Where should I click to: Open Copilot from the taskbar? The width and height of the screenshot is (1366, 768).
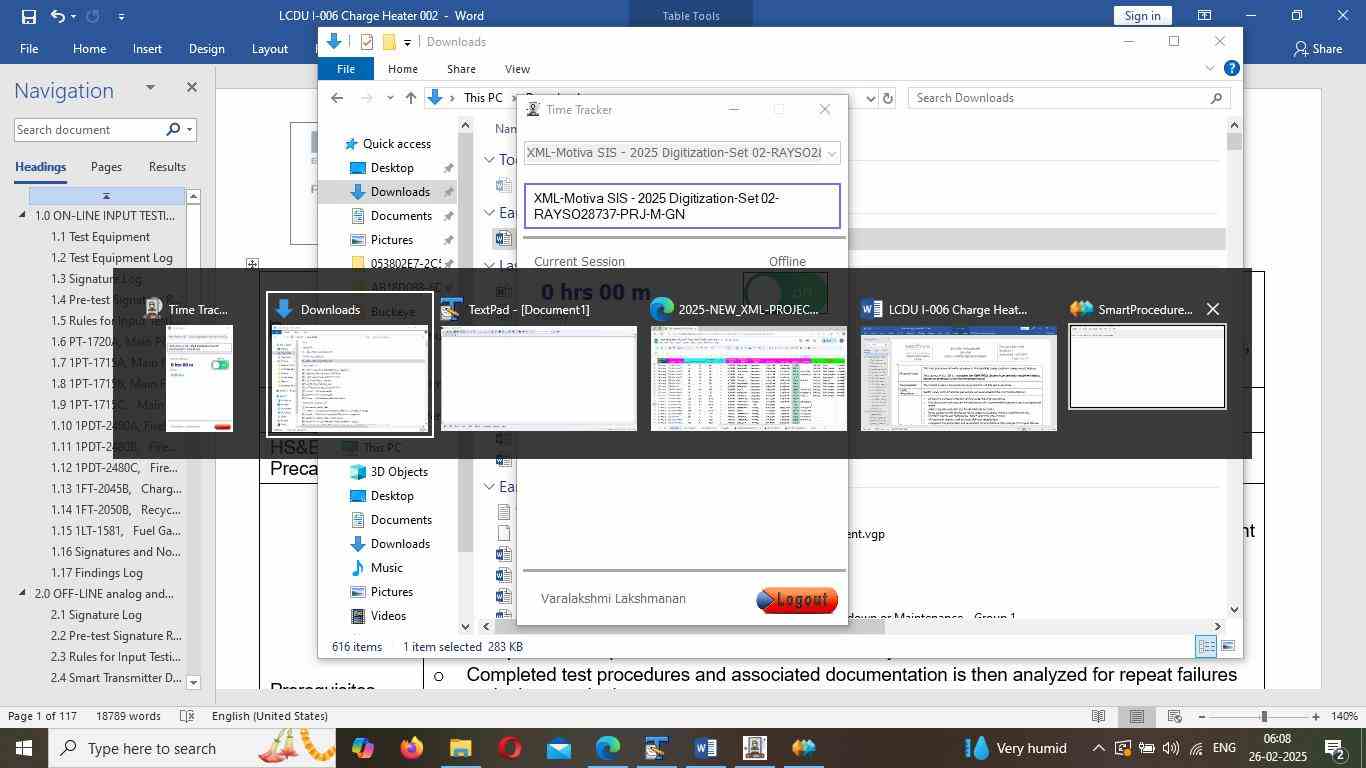362,748
